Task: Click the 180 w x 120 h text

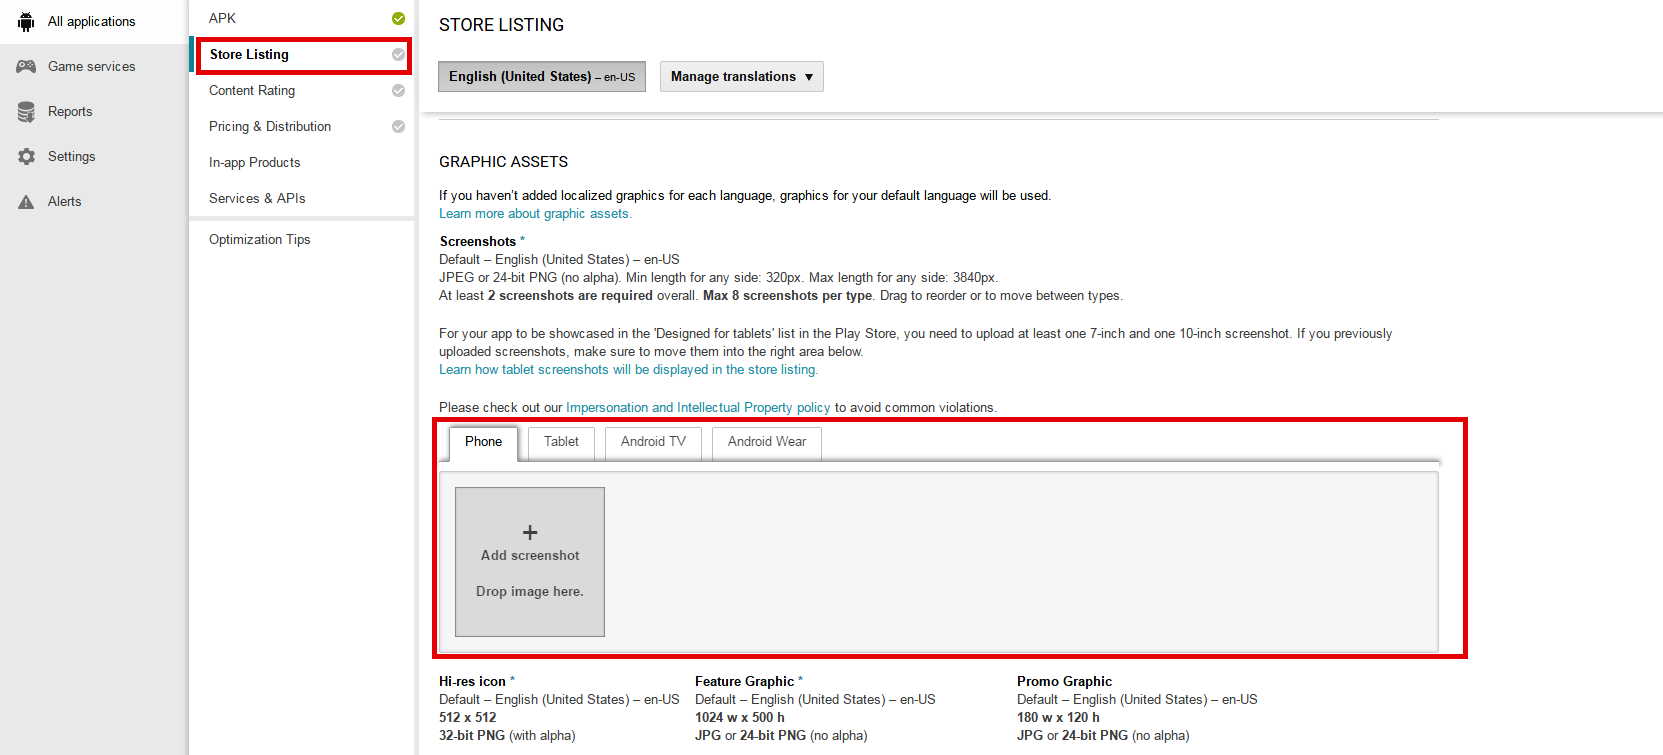Action: [1058, 718]
